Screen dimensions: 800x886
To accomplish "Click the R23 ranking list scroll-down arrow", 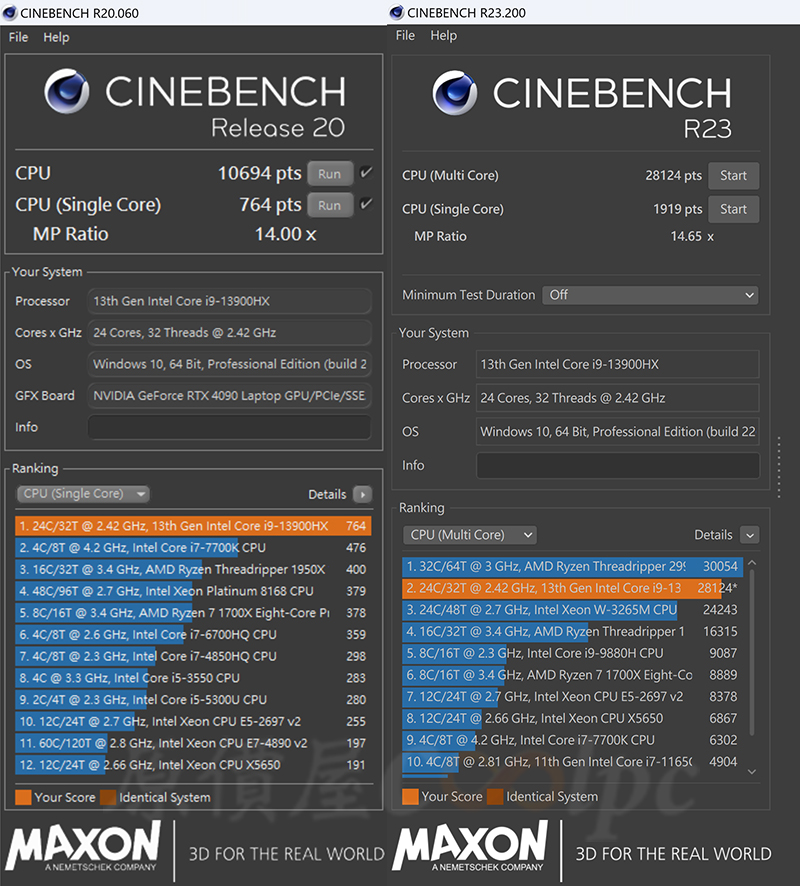I will pyautogui.click(x=752, y=771).
